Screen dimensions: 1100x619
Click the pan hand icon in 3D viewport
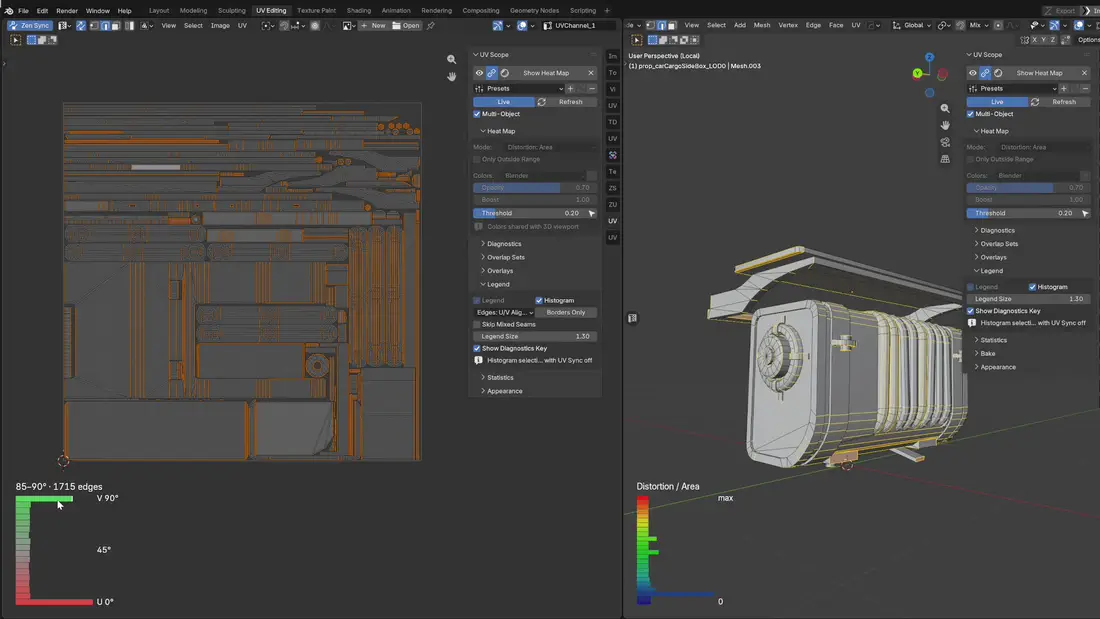point(945,125)
